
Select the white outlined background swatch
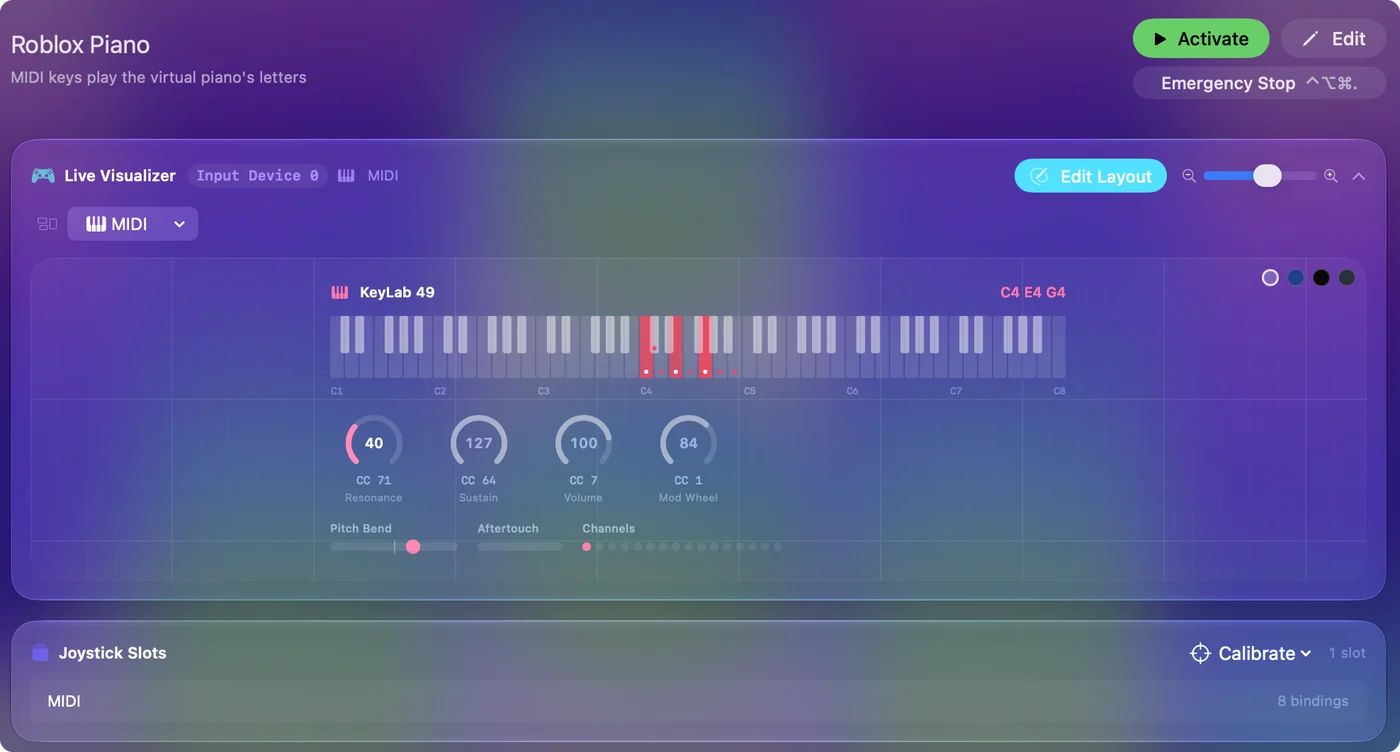tap(1270, 278)
